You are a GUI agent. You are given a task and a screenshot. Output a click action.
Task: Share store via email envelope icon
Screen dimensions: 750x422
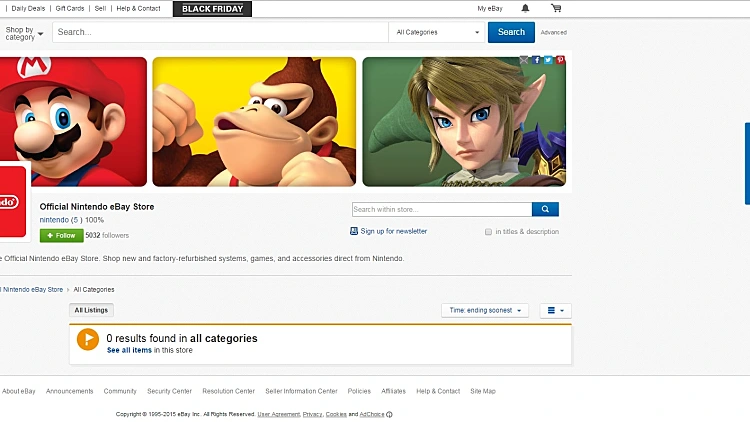[524, 60]
